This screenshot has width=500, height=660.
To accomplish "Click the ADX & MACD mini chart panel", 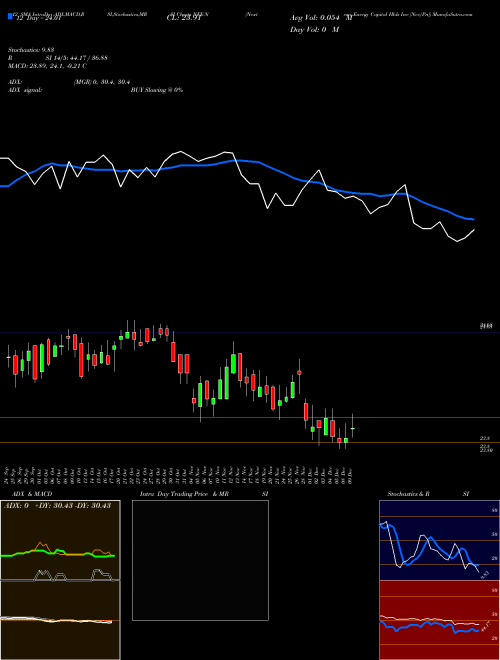I will point(60,580).
